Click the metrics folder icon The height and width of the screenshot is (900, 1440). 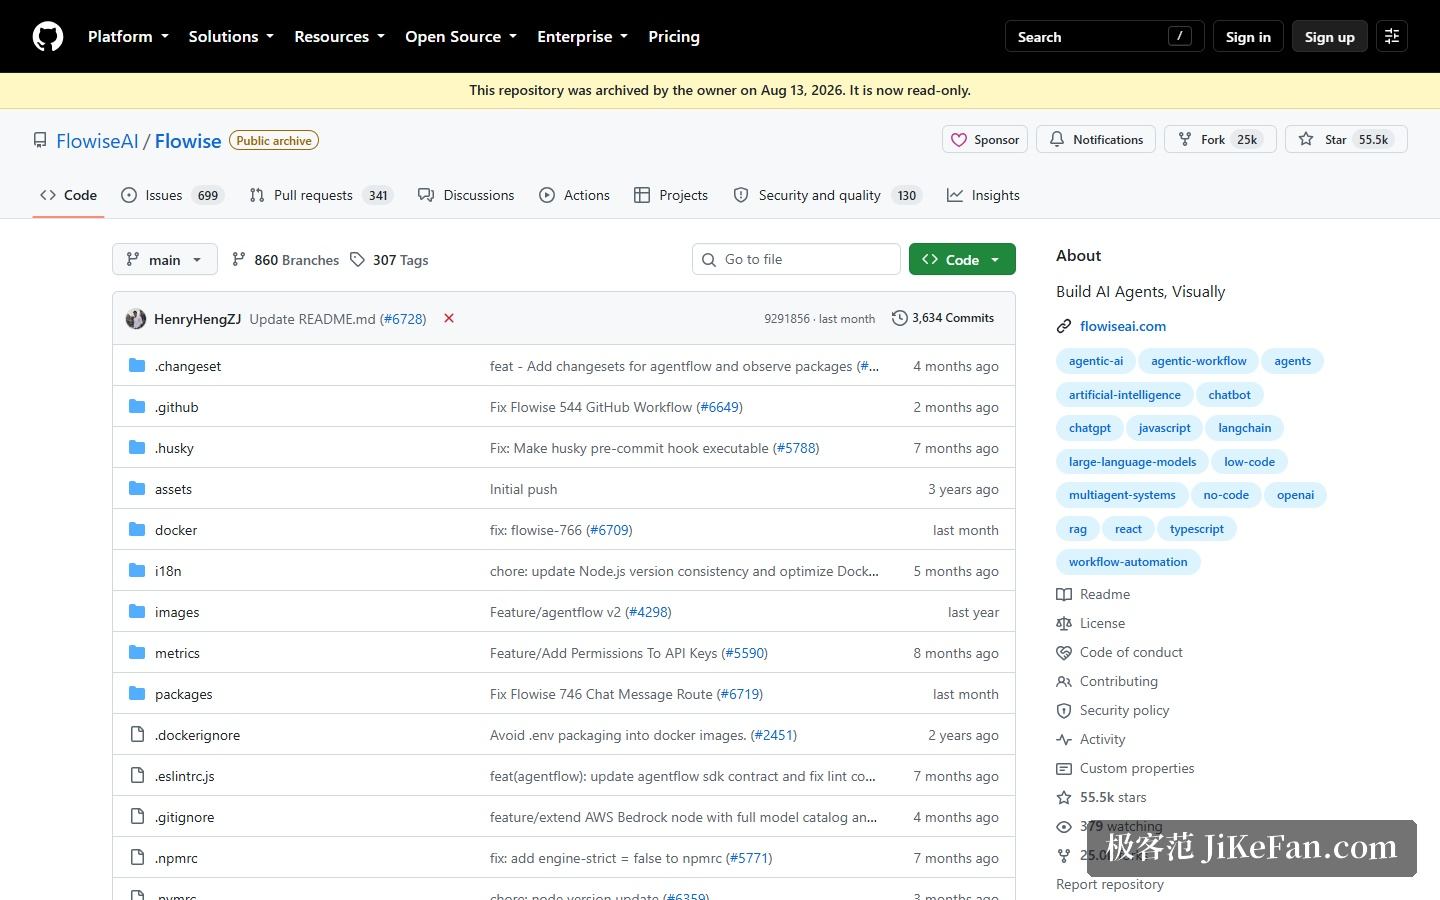point(137,653)
